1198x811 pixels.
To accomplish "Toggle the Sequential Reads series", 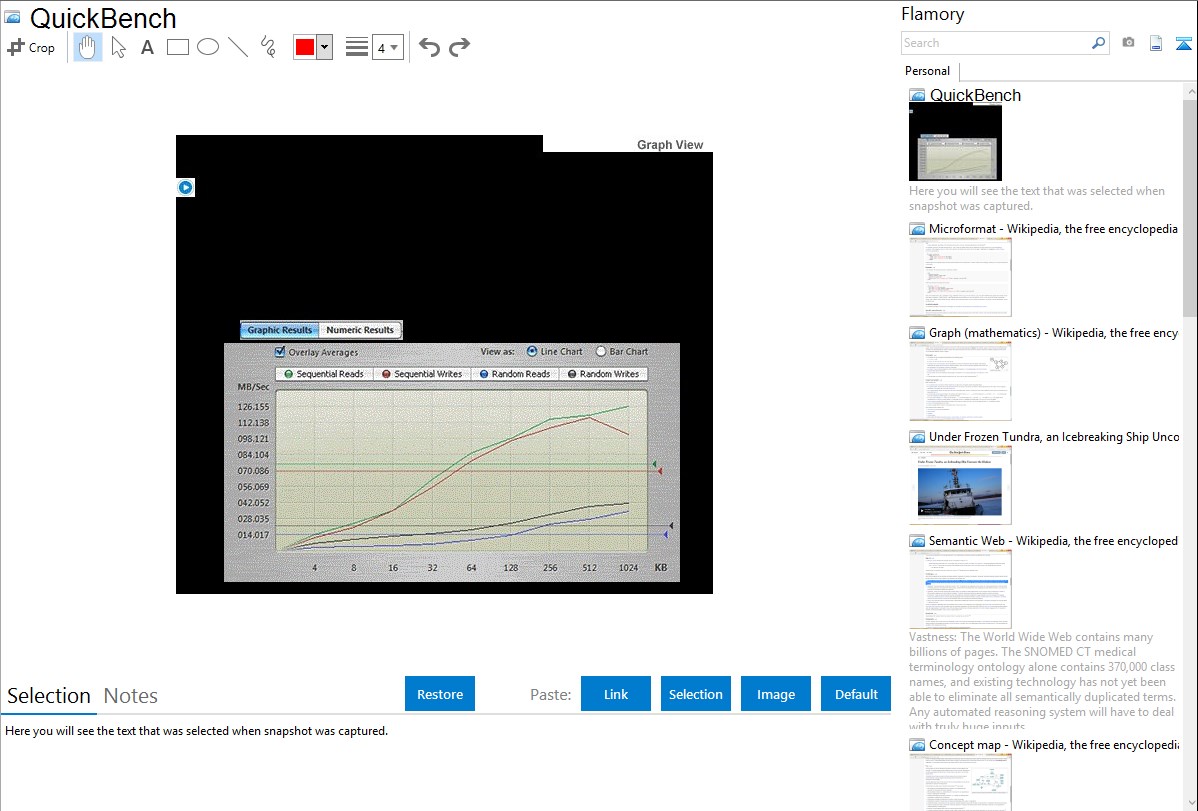I will [x=324, y=374].
